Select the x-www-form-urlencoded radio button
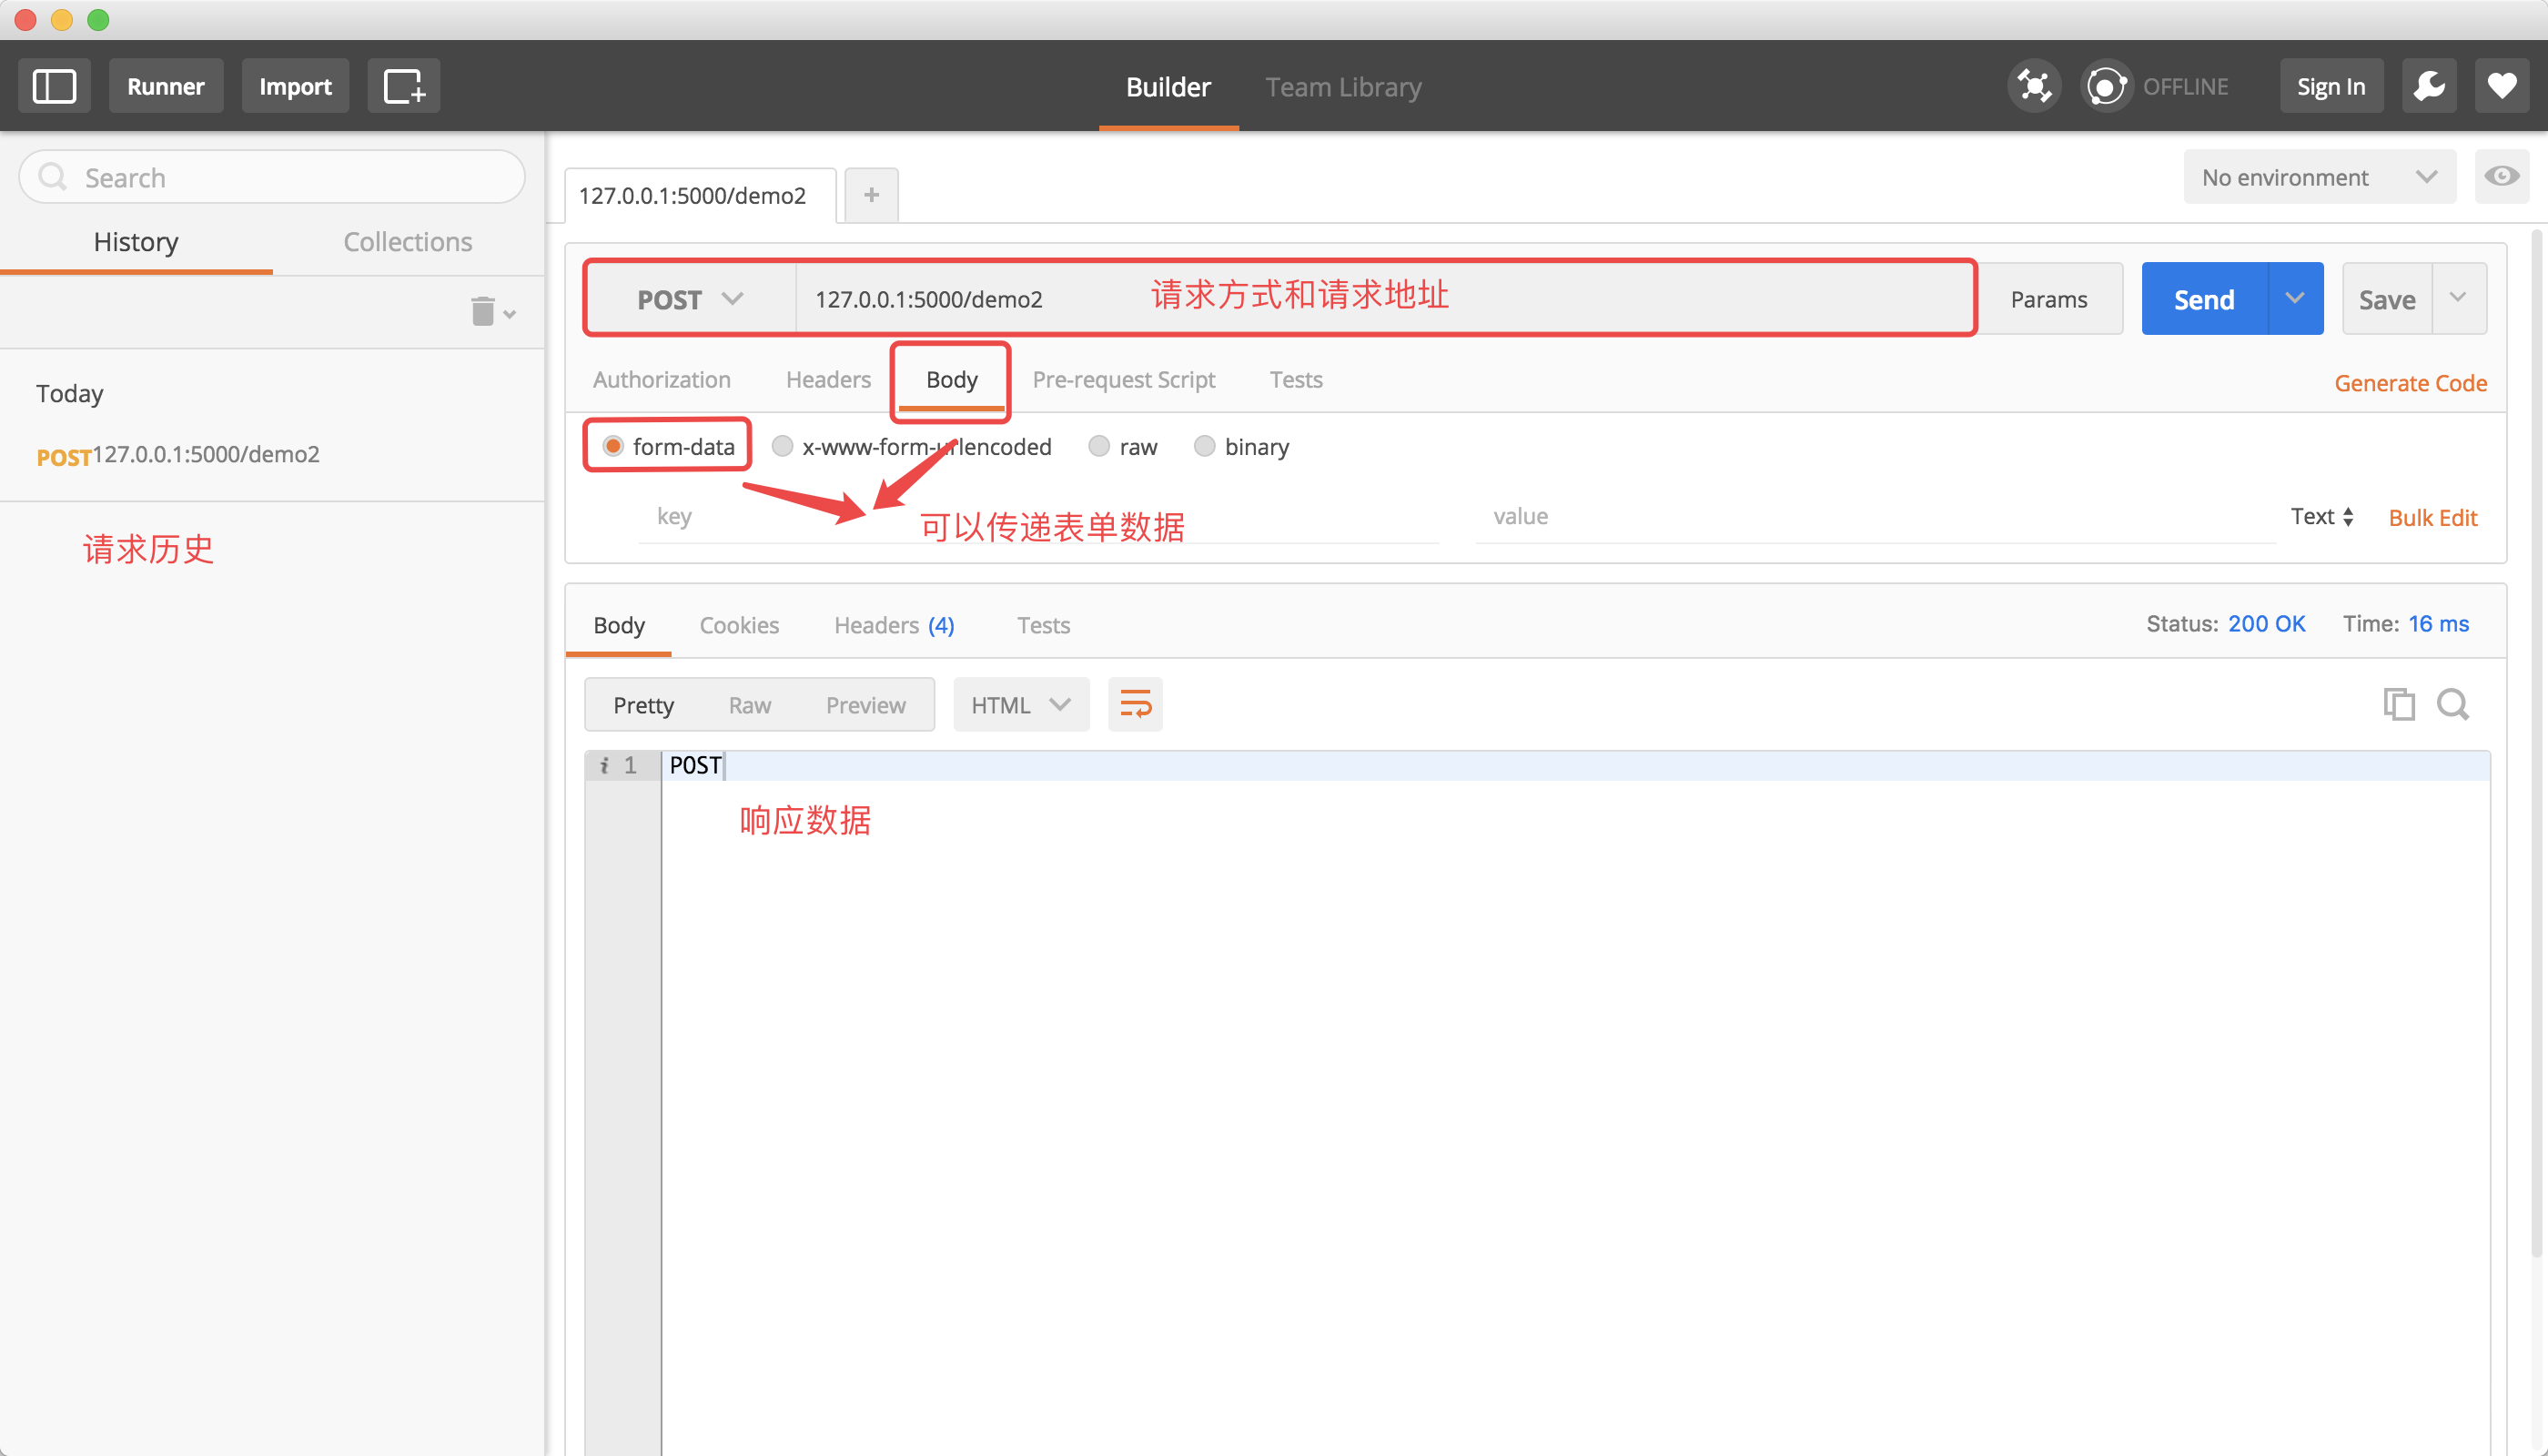 pos(782,446)
